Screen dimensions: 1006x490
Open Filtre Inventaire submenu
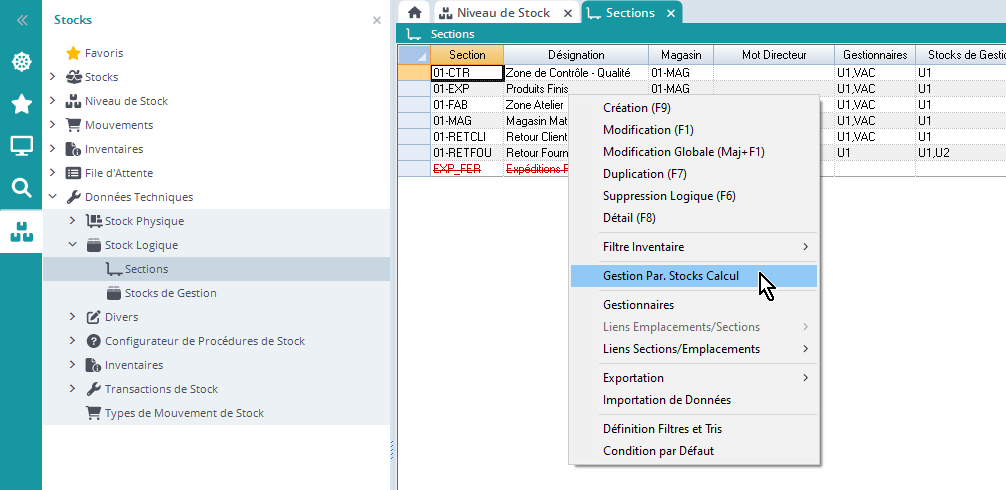[693, 247]
